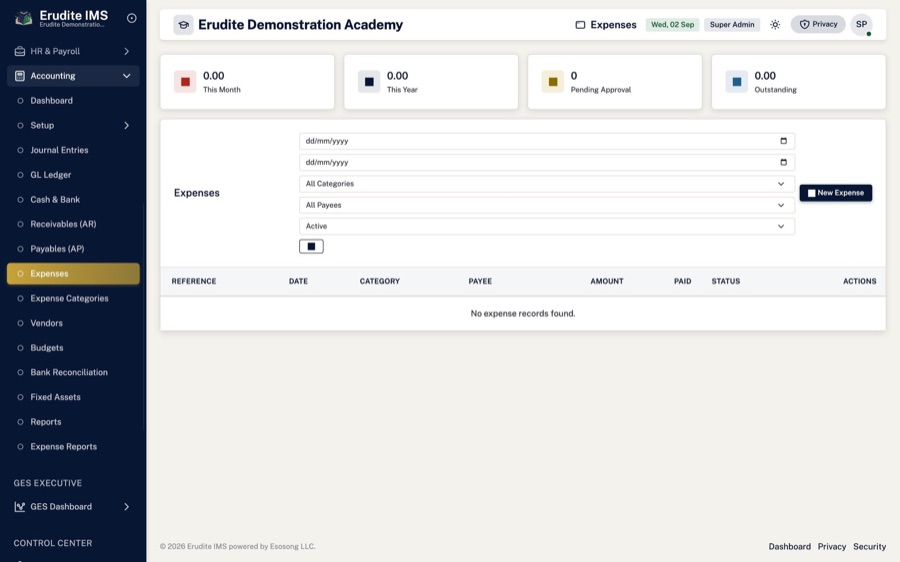Click the DATE column header
The image size is (900, 562).
click(298, 281)
